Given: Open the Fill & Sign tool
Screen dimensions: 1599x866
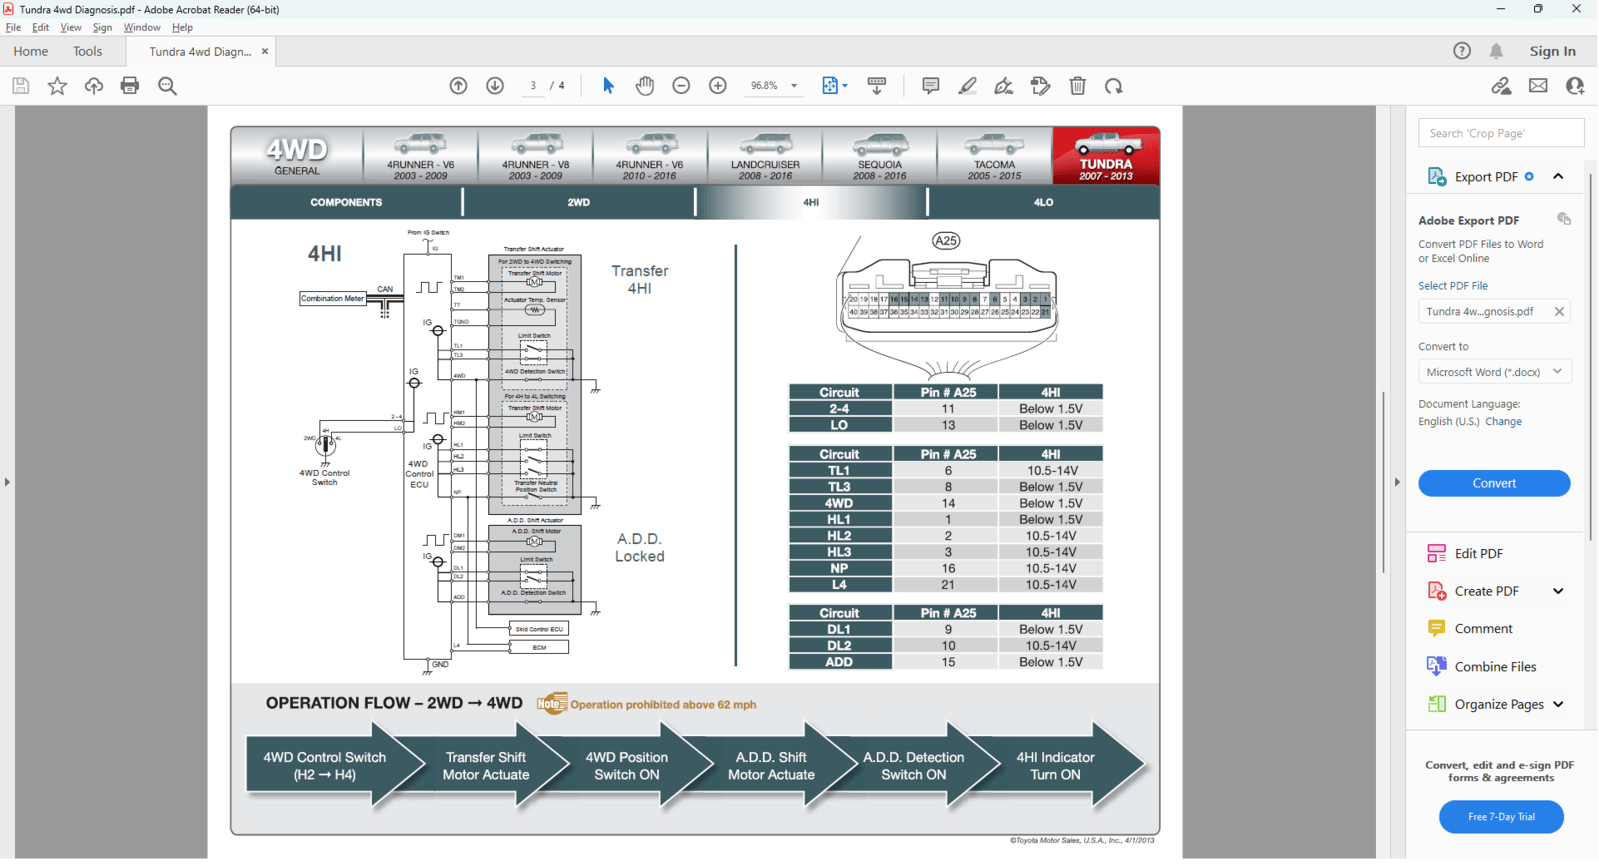Looking at the screenshot, I should [x=1004, y=86].
